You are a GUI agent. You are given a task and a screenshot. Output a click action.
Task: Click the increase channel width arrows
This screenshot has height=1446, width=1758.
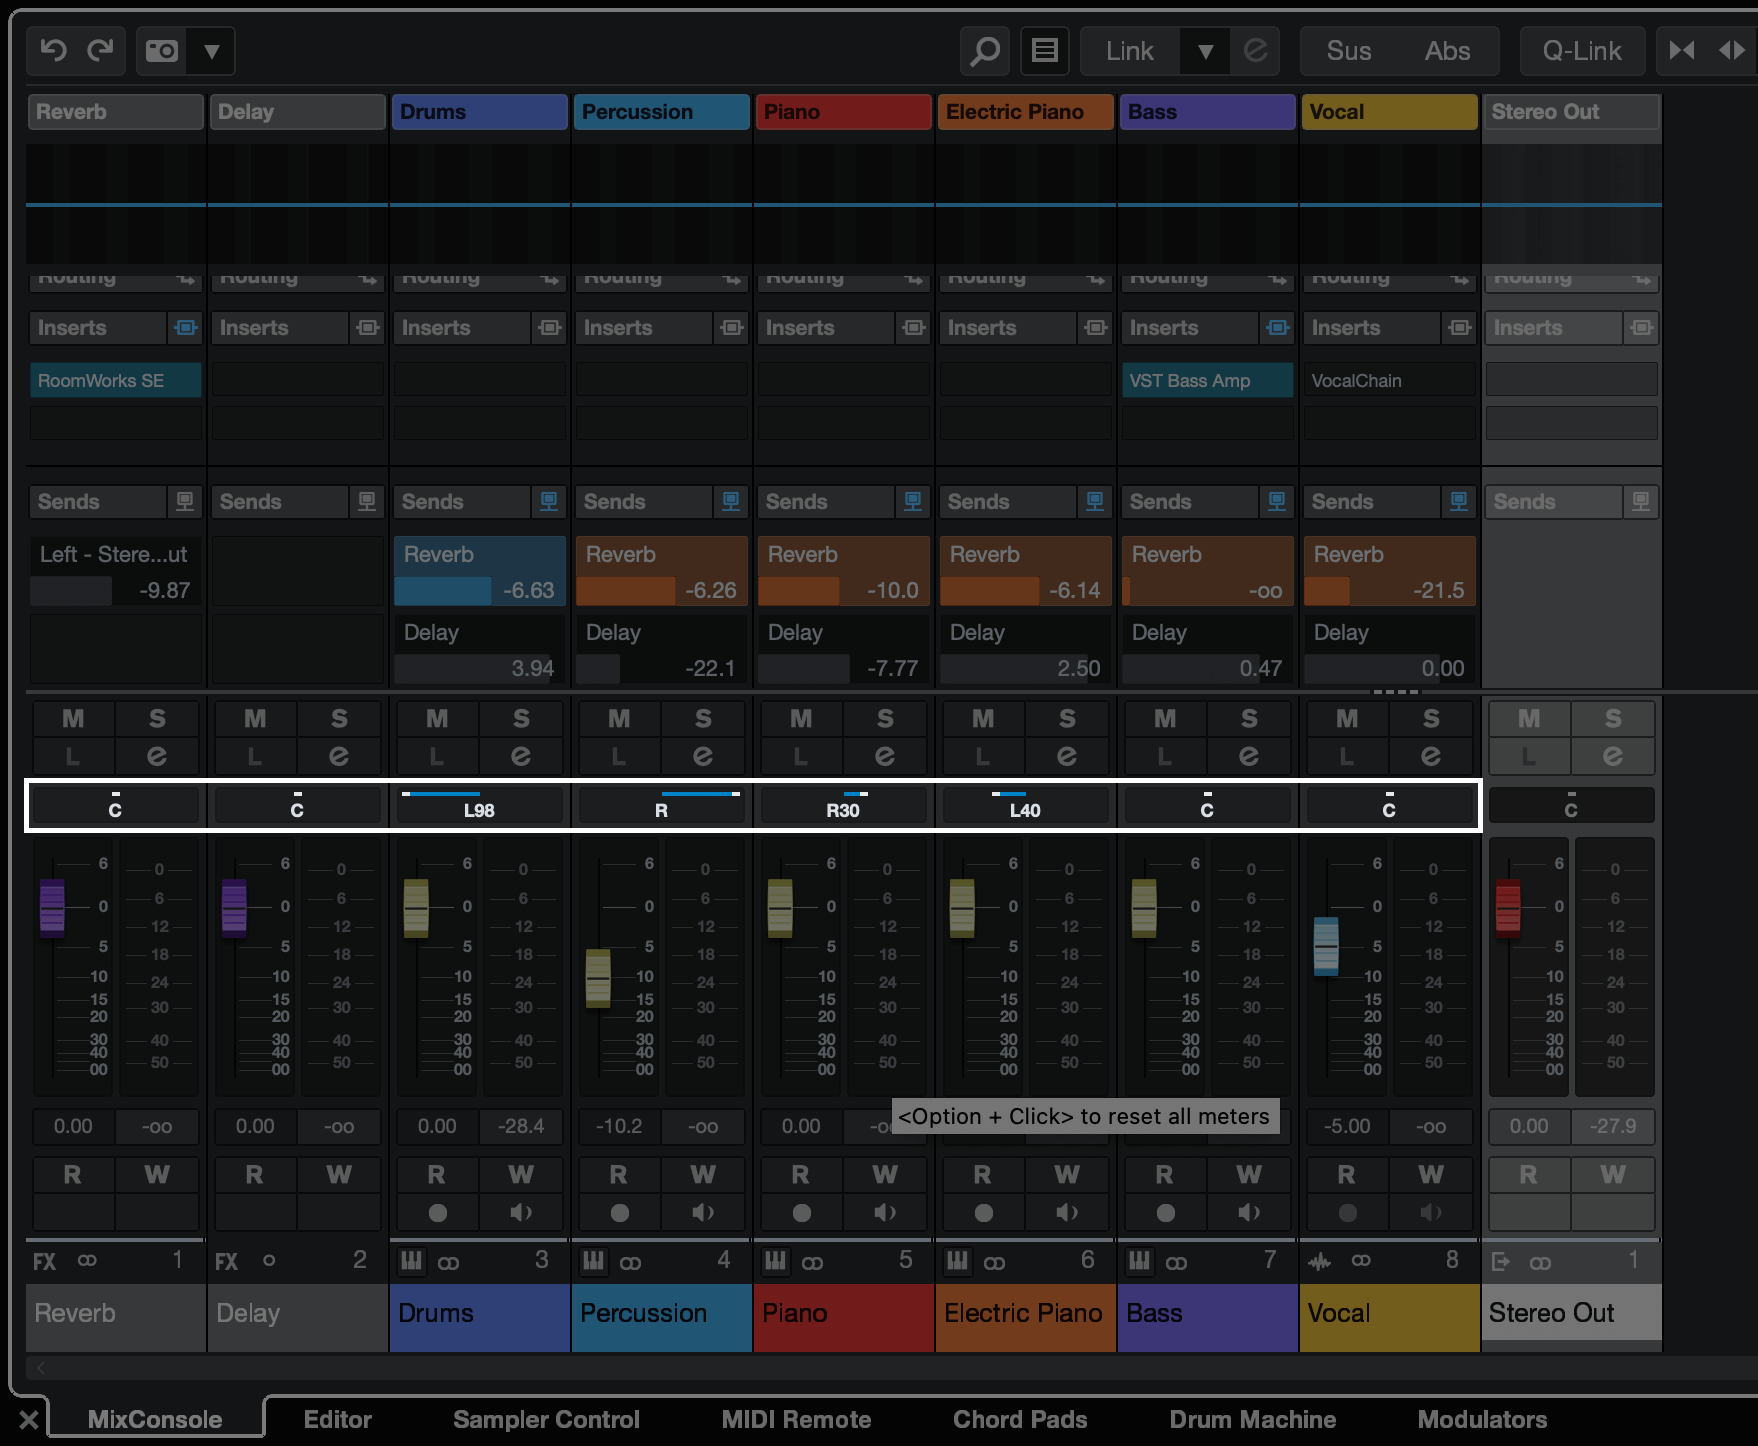point(1732,50)
